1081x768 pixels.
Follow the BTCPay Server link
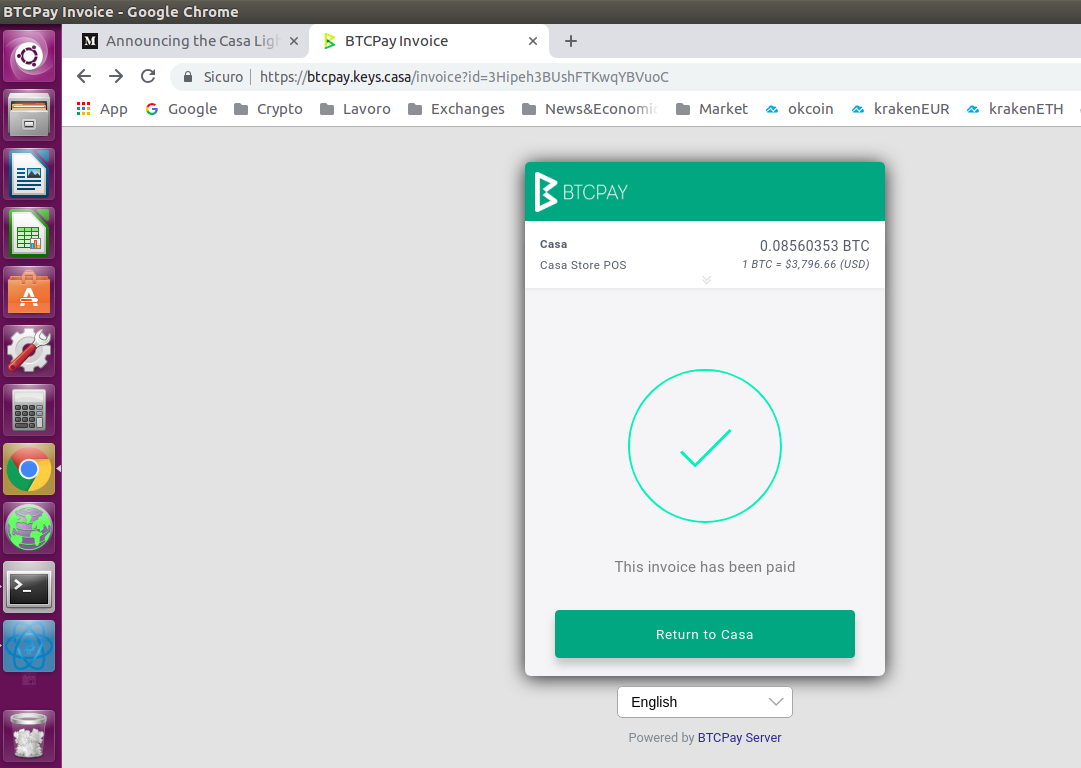click(x=739, y=738)
